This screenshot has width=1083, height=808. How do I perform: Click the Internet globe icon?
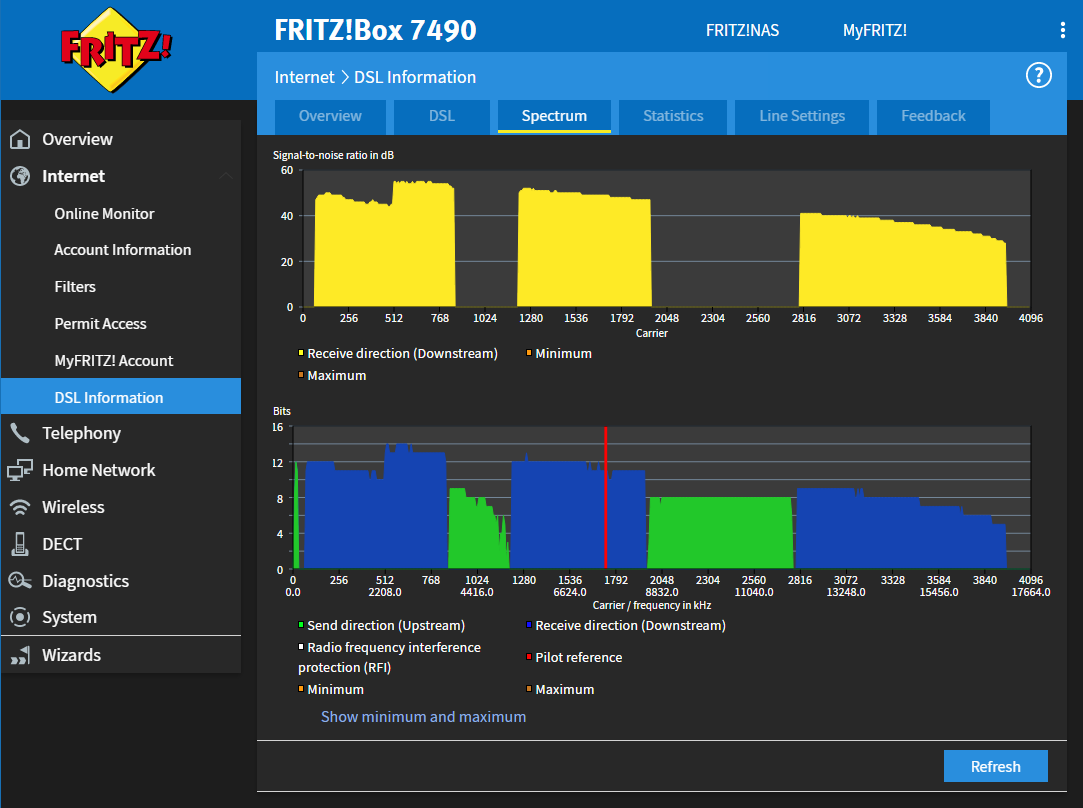tap(20, 176)
